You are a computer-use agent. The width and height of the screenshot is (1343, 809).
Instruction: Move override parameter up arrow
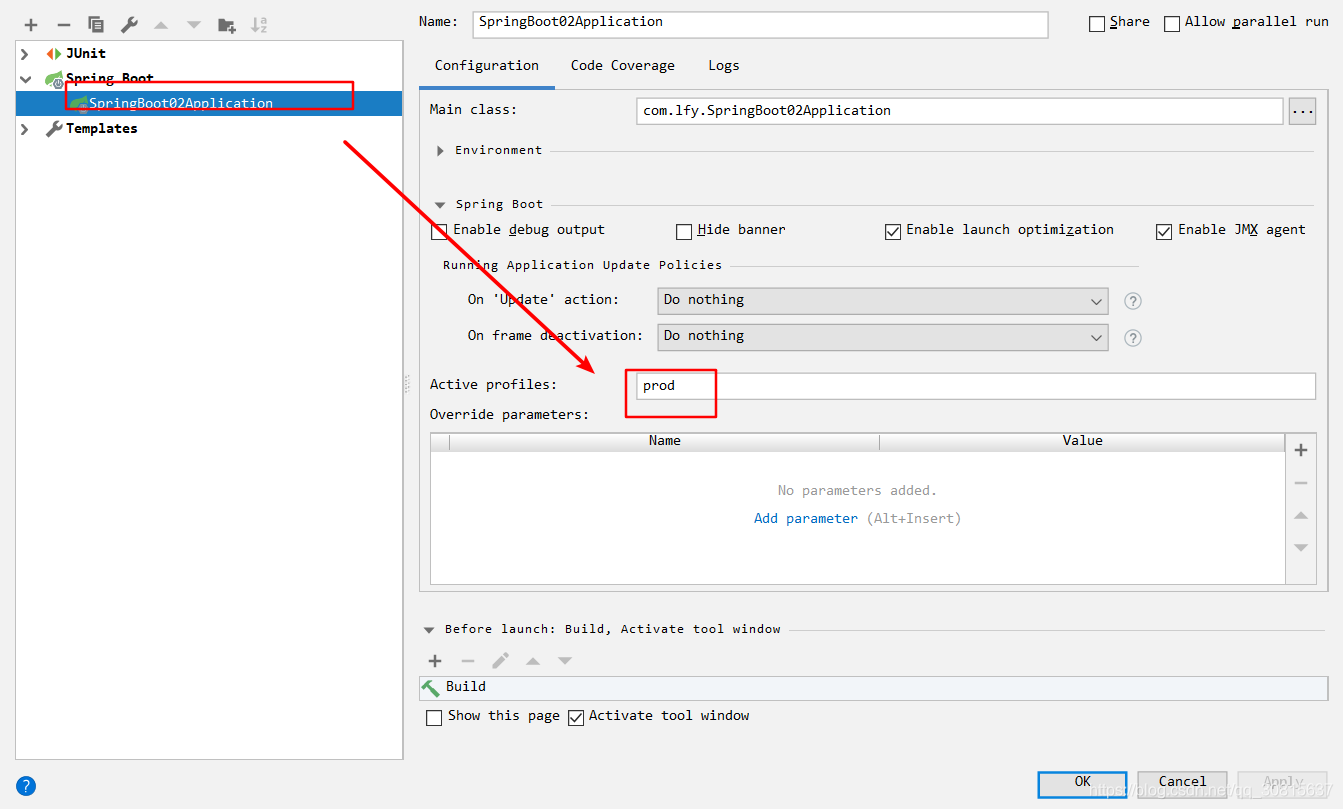pos(1301,515)
